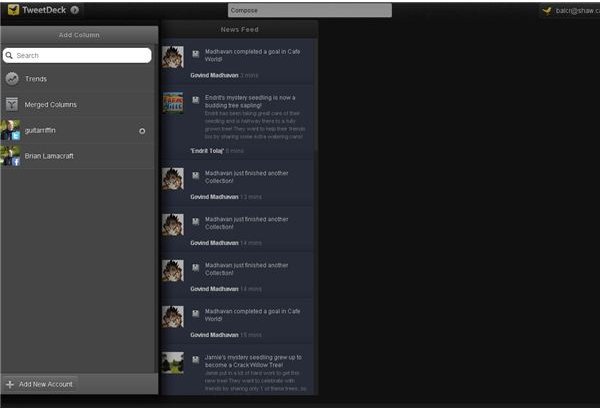Click the post-type icon on the third 'finished another Collection' post
This screenshot has height=409, width=600.
click(x=196, y=267)
